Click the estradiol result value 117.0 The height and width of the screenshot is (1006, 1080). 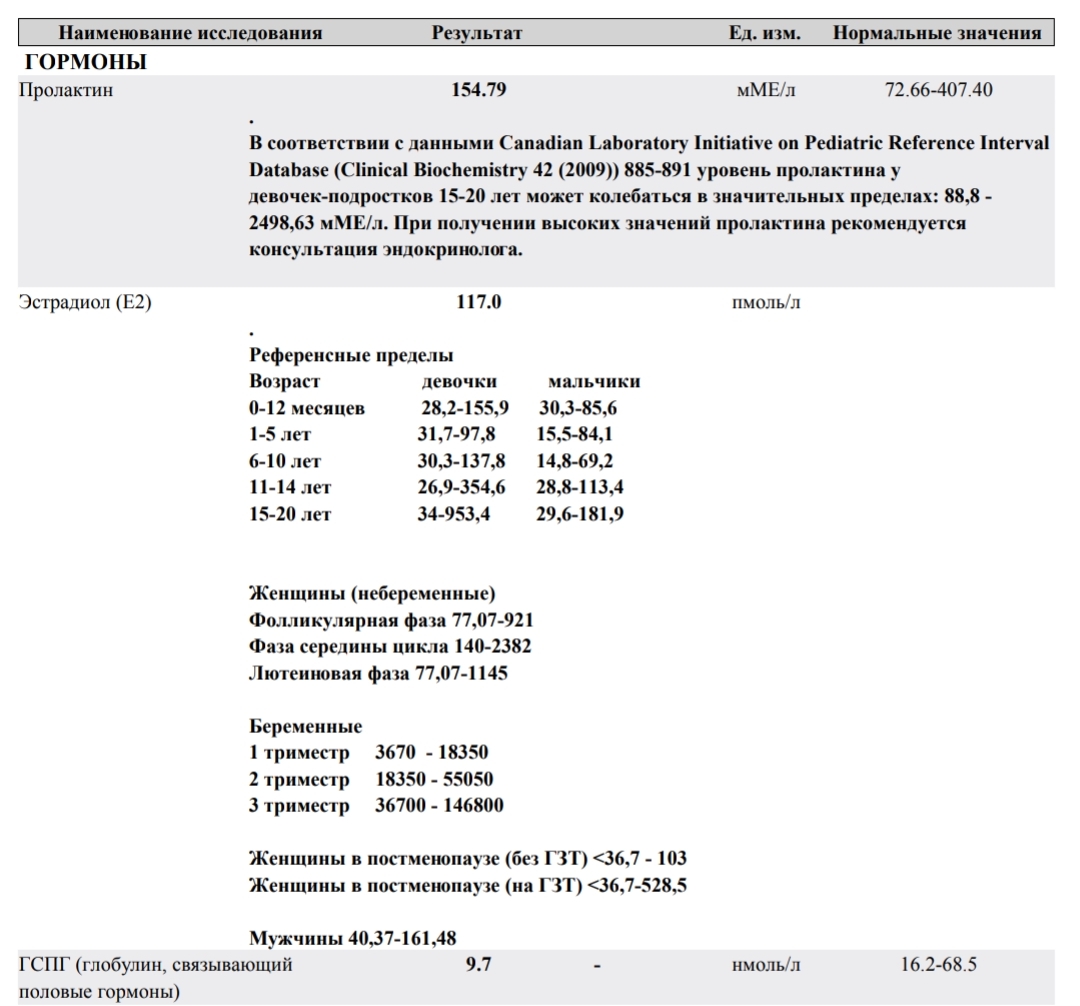(479, 303)
